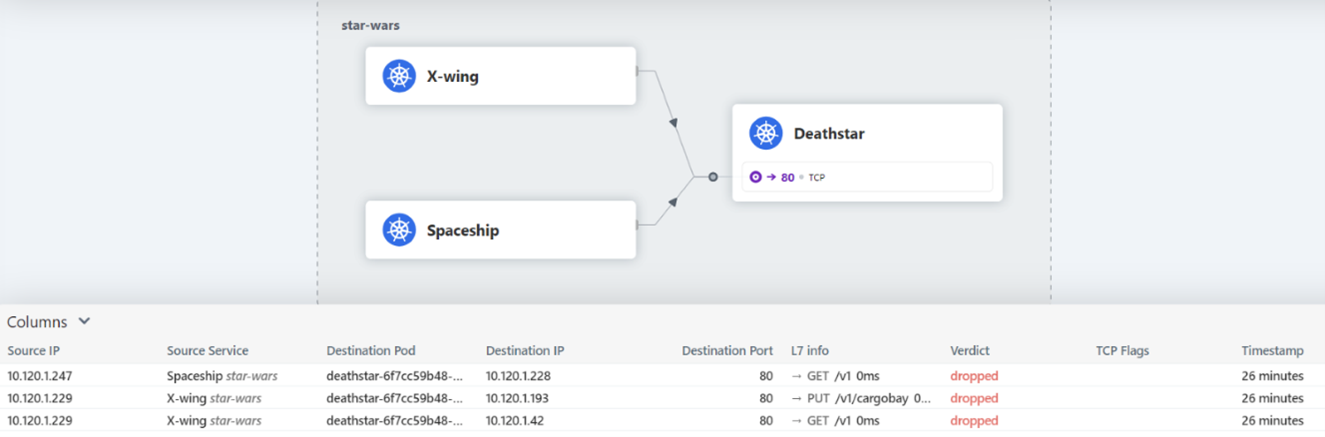Click the connector junction dot before Deathstar
This screenshot has width=1325, height=437.
(x=713, y=177)
